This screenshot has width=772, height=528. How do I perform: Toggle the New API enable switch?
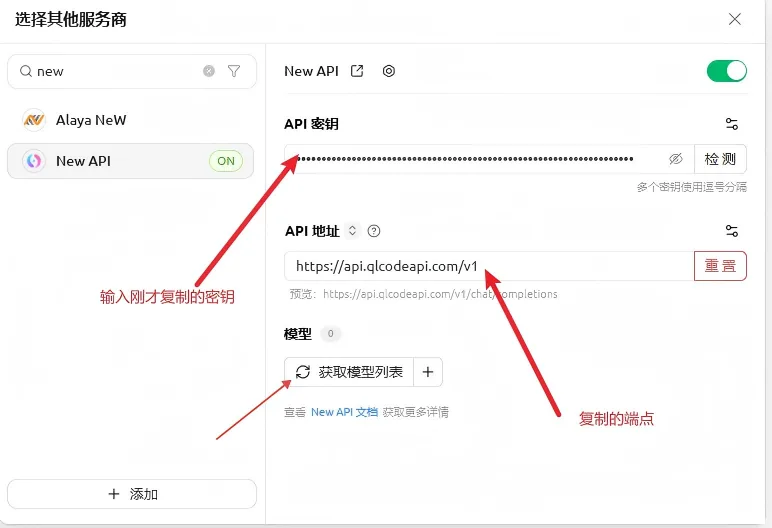coord(727,71)
